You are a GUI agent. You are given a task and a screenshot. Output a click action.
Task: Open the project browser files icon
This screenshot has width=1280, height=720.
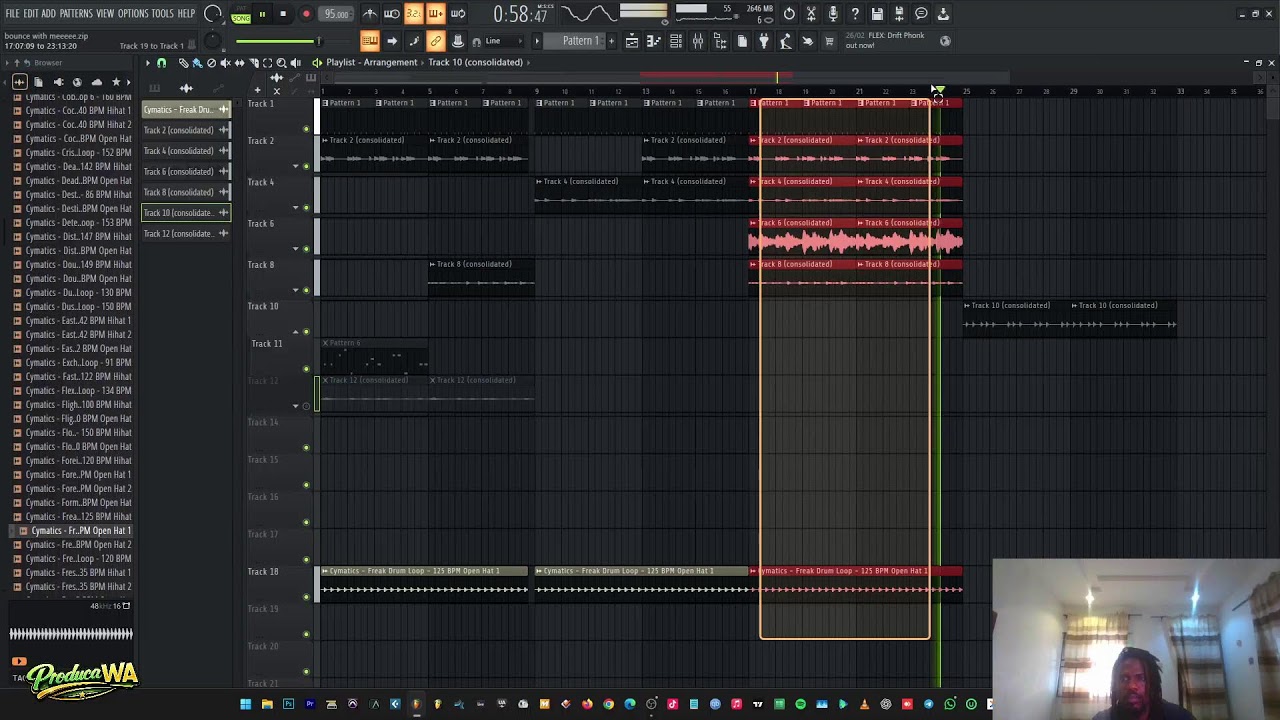(x=742, y=41)
